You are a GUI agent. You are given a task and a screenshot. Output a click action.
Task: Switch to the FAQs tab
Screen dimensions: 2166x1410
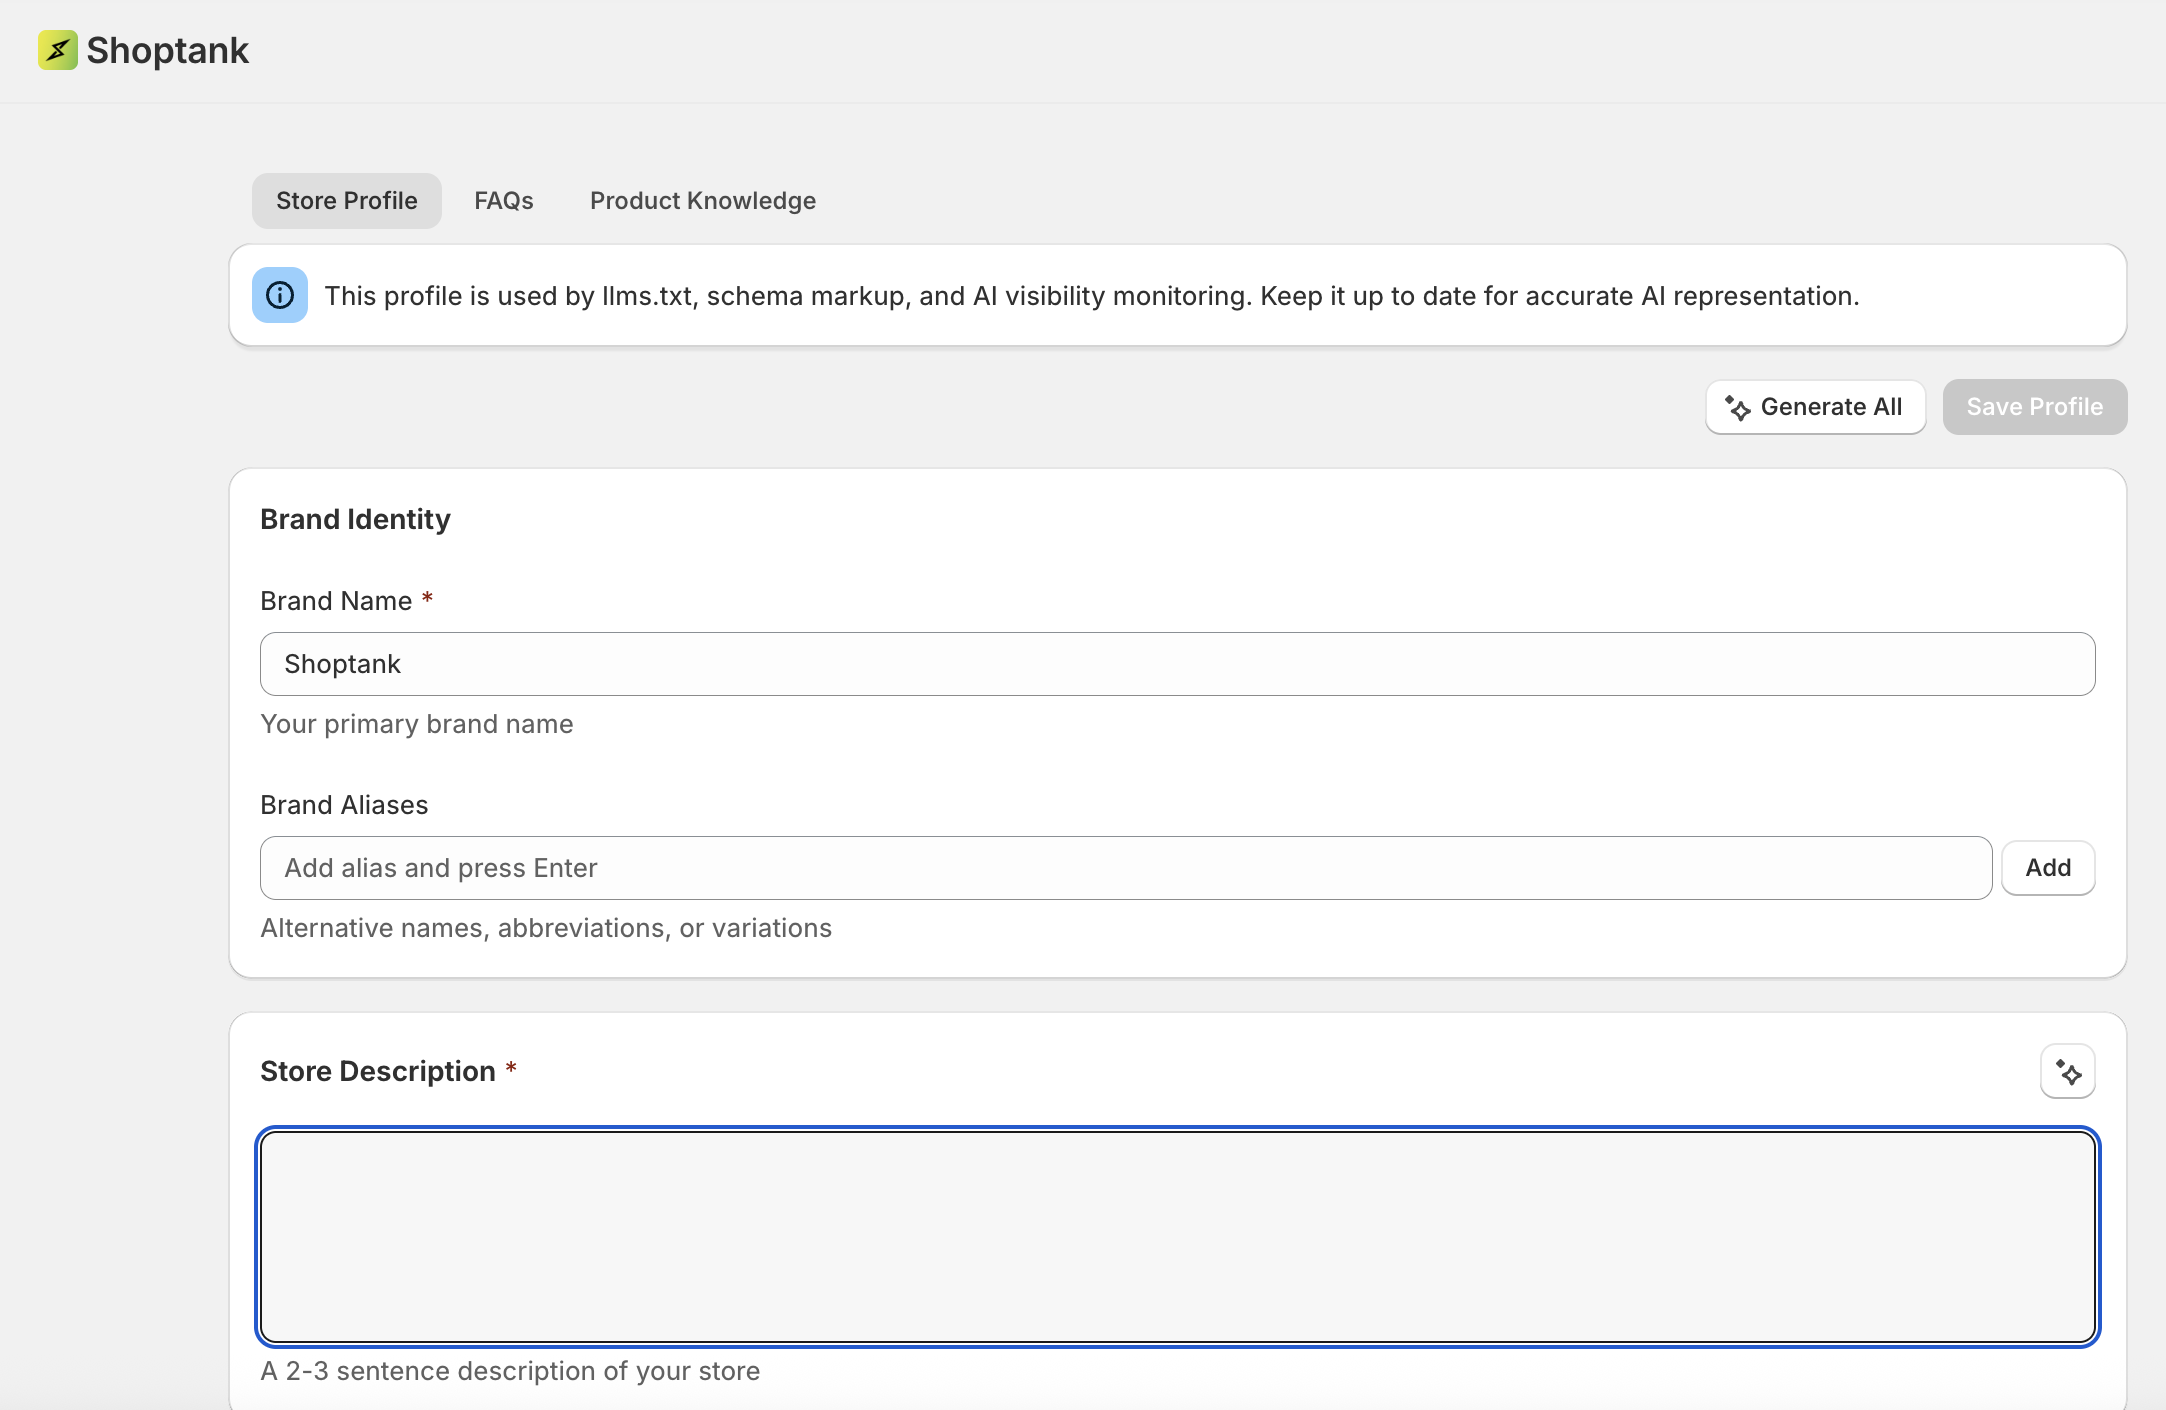click(503, 201)
